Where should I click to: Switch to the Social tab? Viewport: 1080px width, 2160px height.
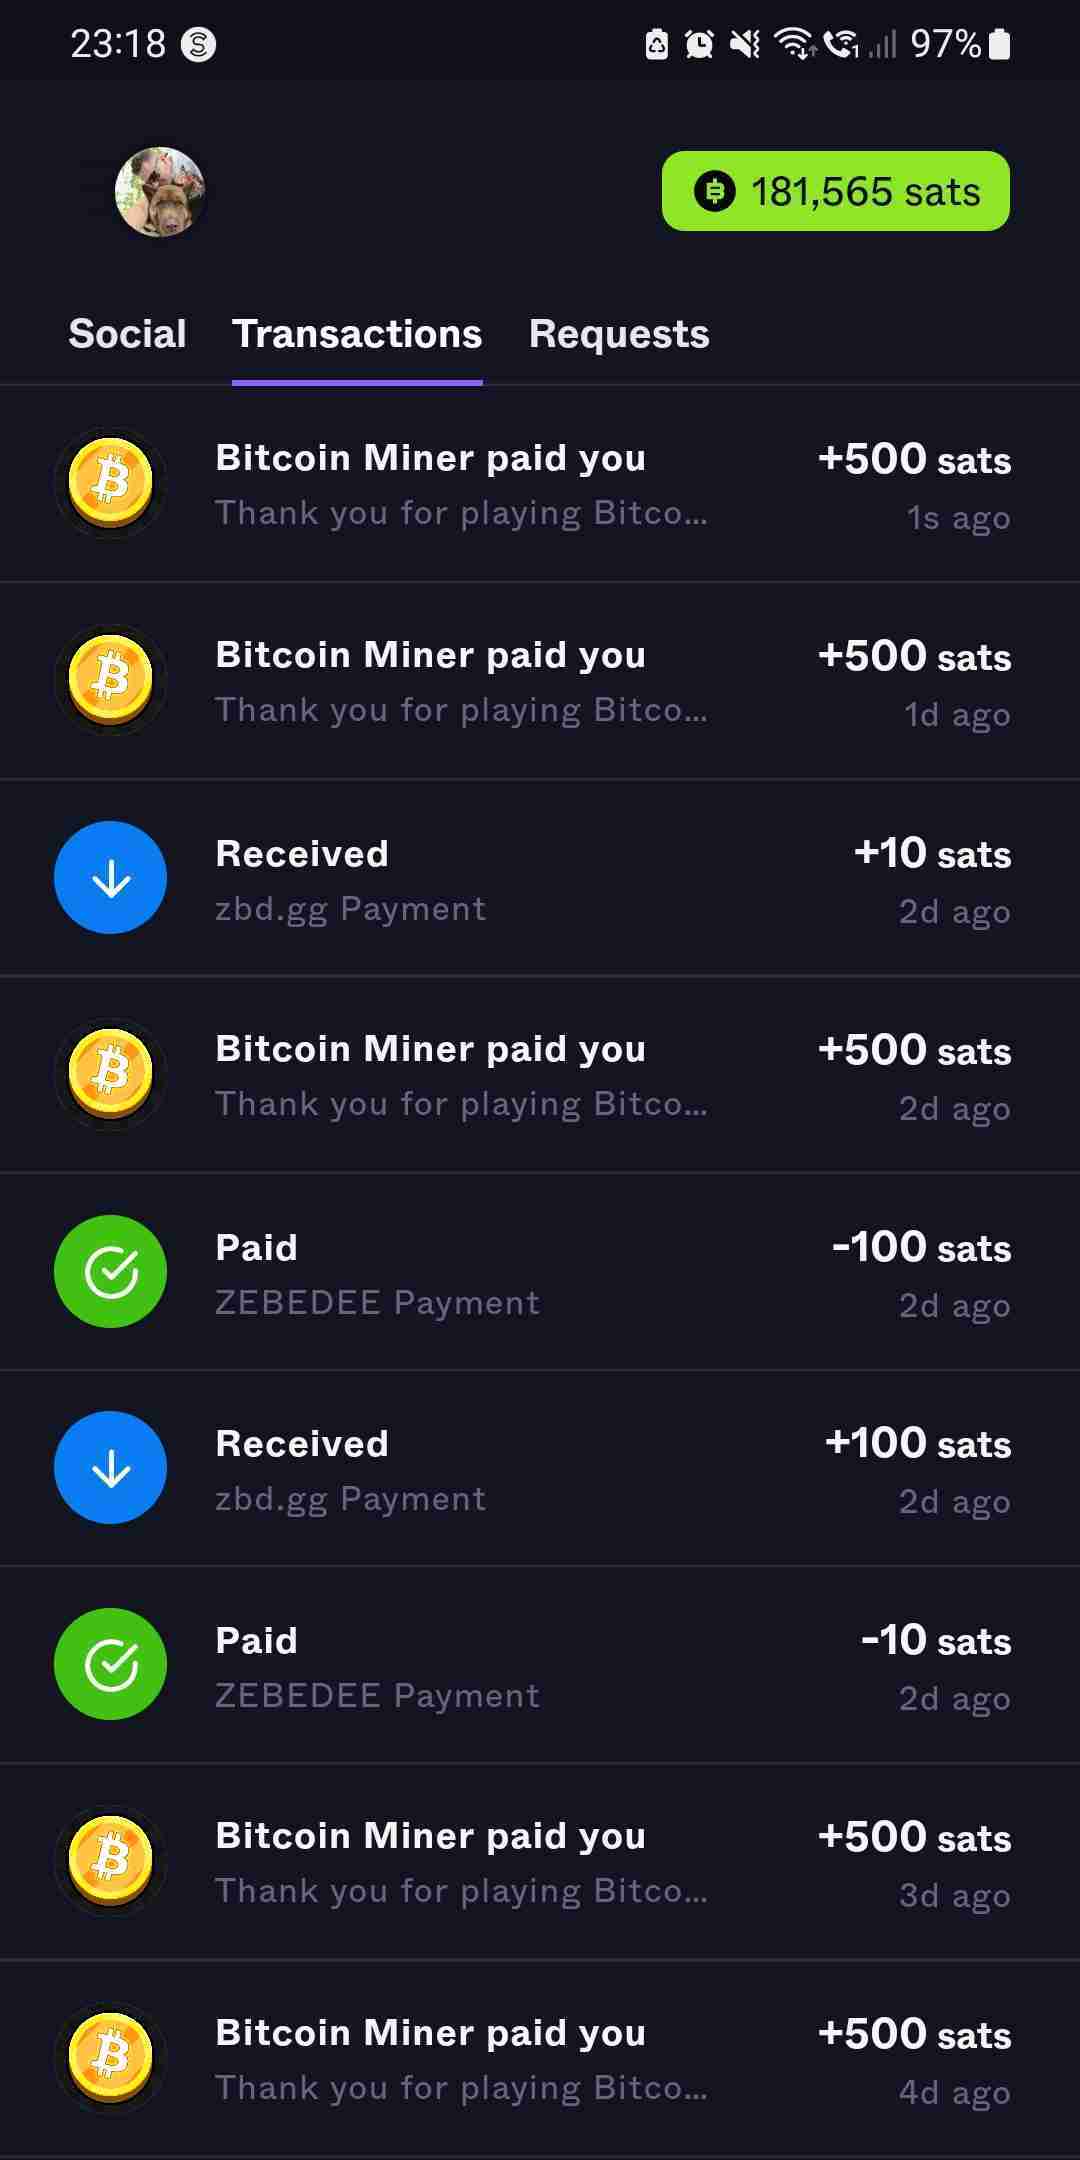point(127,334)
